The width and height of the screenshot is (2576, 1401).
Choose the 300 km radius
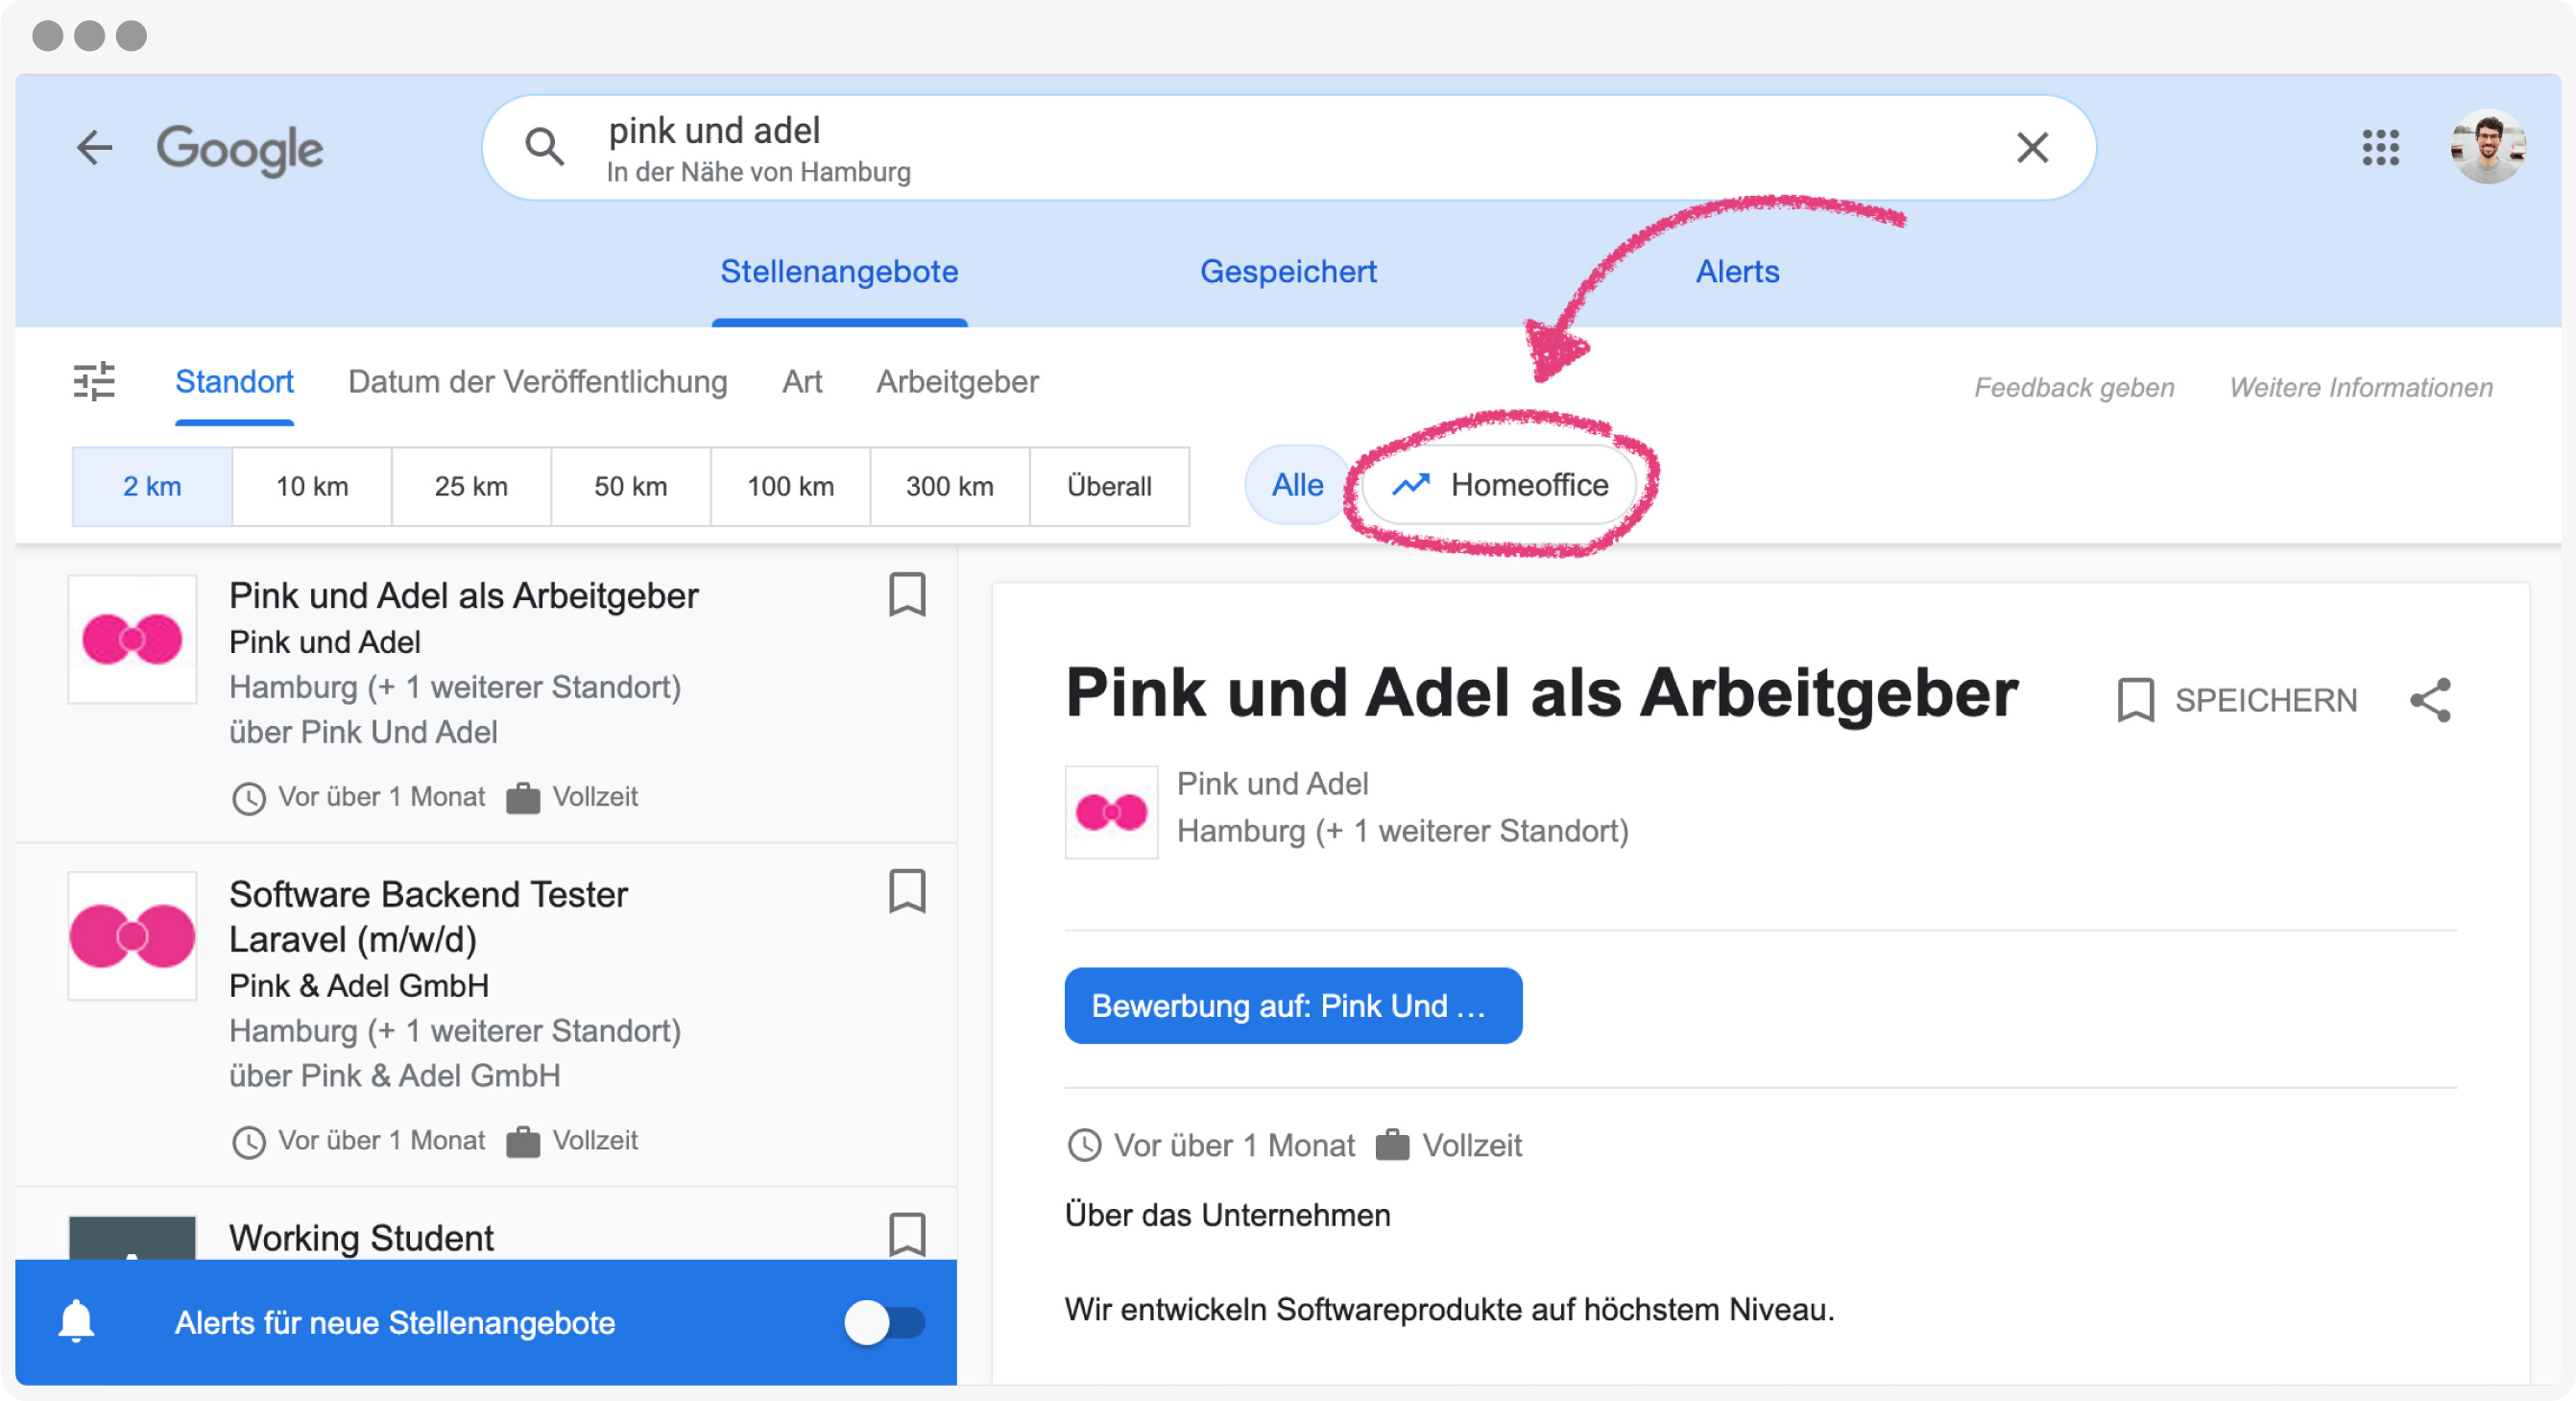(x=950, y=486)
